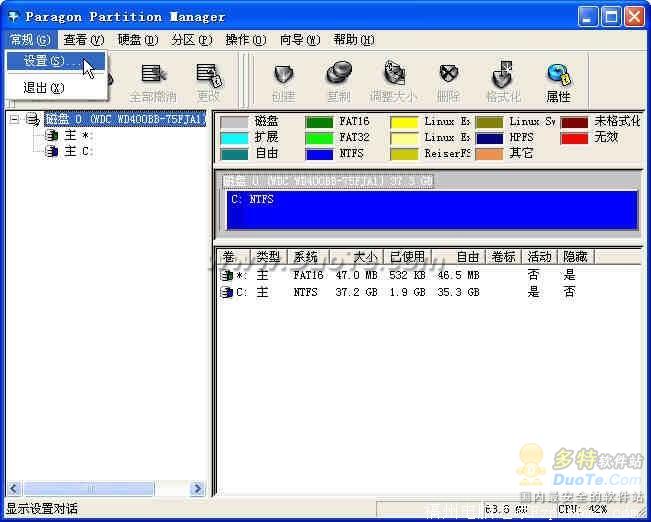This screenshot has height=522, width=651.
Task: Click the title bar app pin icon
Action: 13,17
